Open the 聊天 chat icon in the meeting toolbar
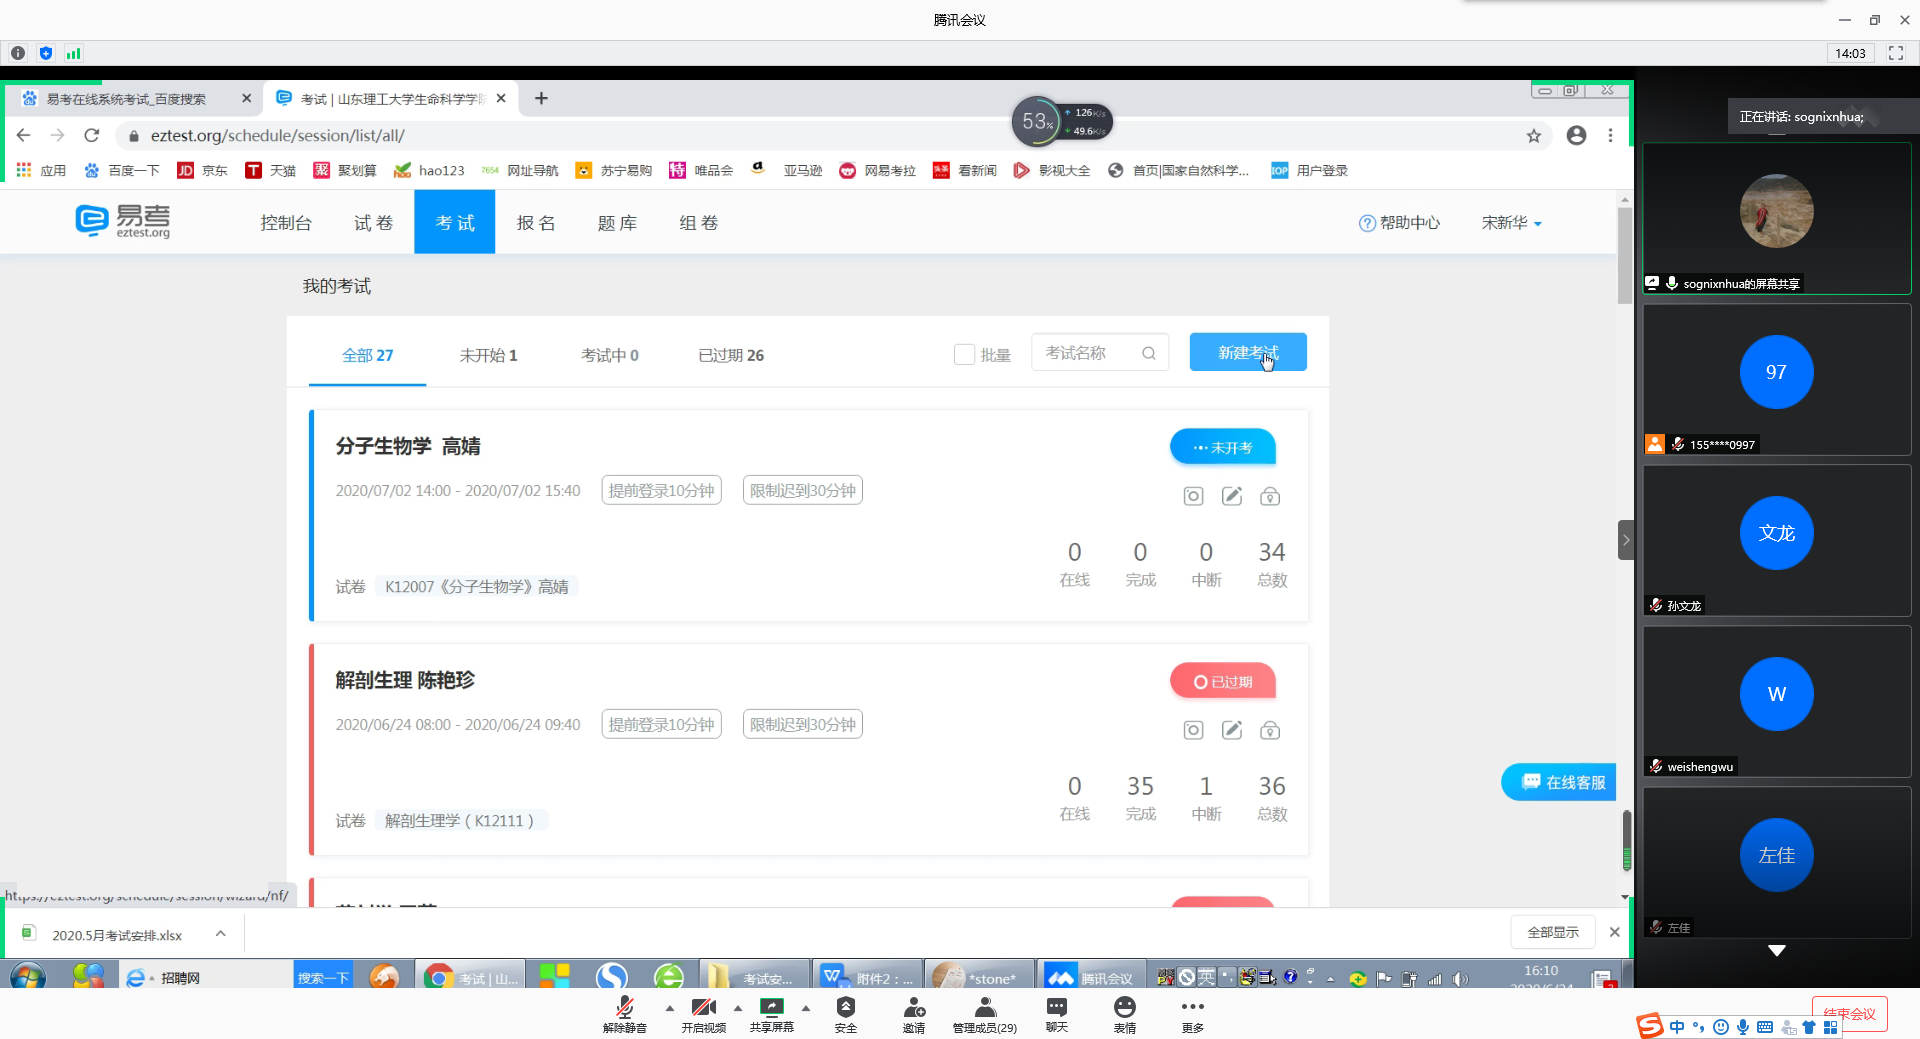Viewport: 1920px width, 1039px height. [1056, 1008]
